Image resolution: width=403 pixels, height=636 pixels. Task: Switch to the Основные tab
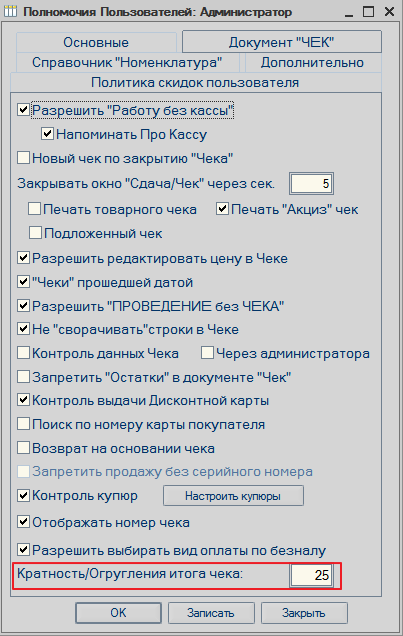[96, 42]
